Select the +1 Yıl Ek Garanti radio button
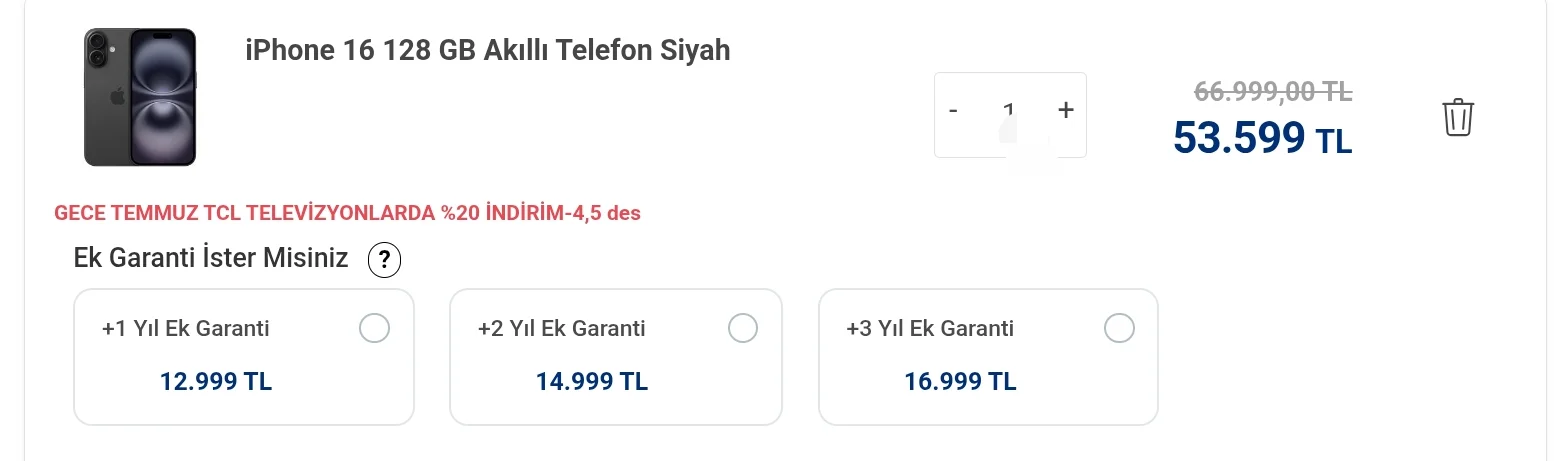Screen dimensions: 1562x461 (x=374, y=328)
